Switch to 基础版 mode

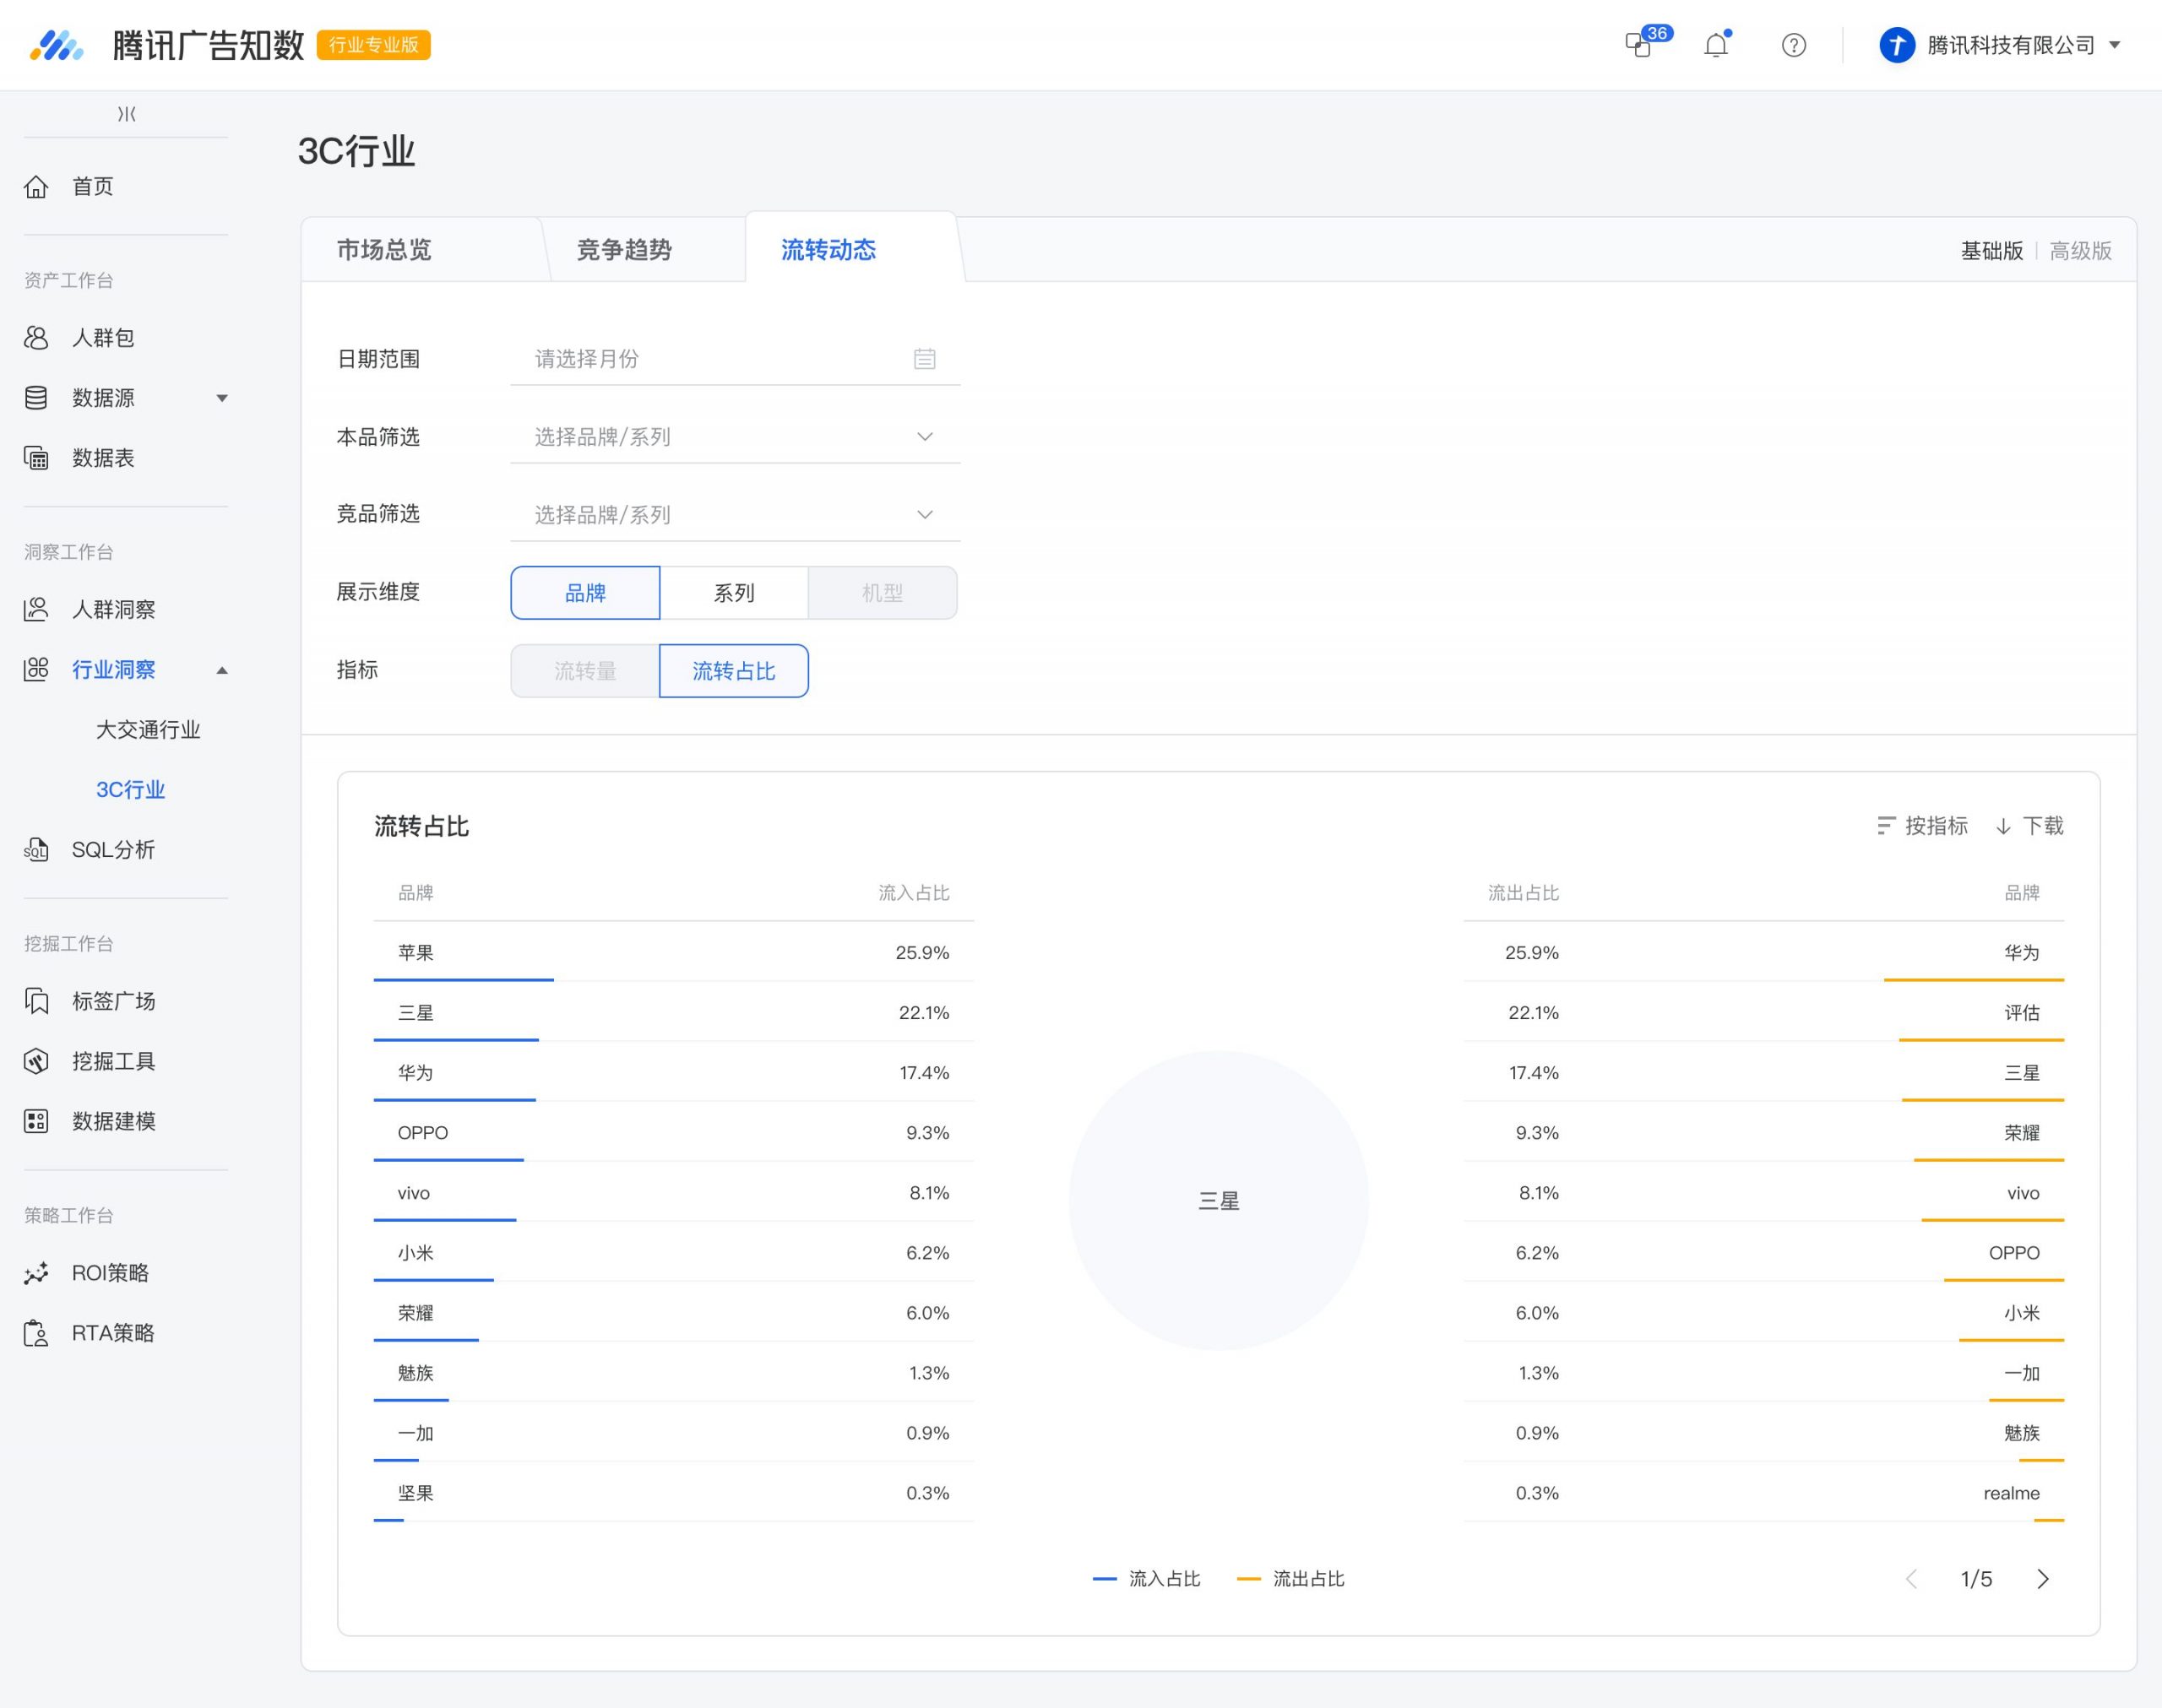pos(1991,251)
